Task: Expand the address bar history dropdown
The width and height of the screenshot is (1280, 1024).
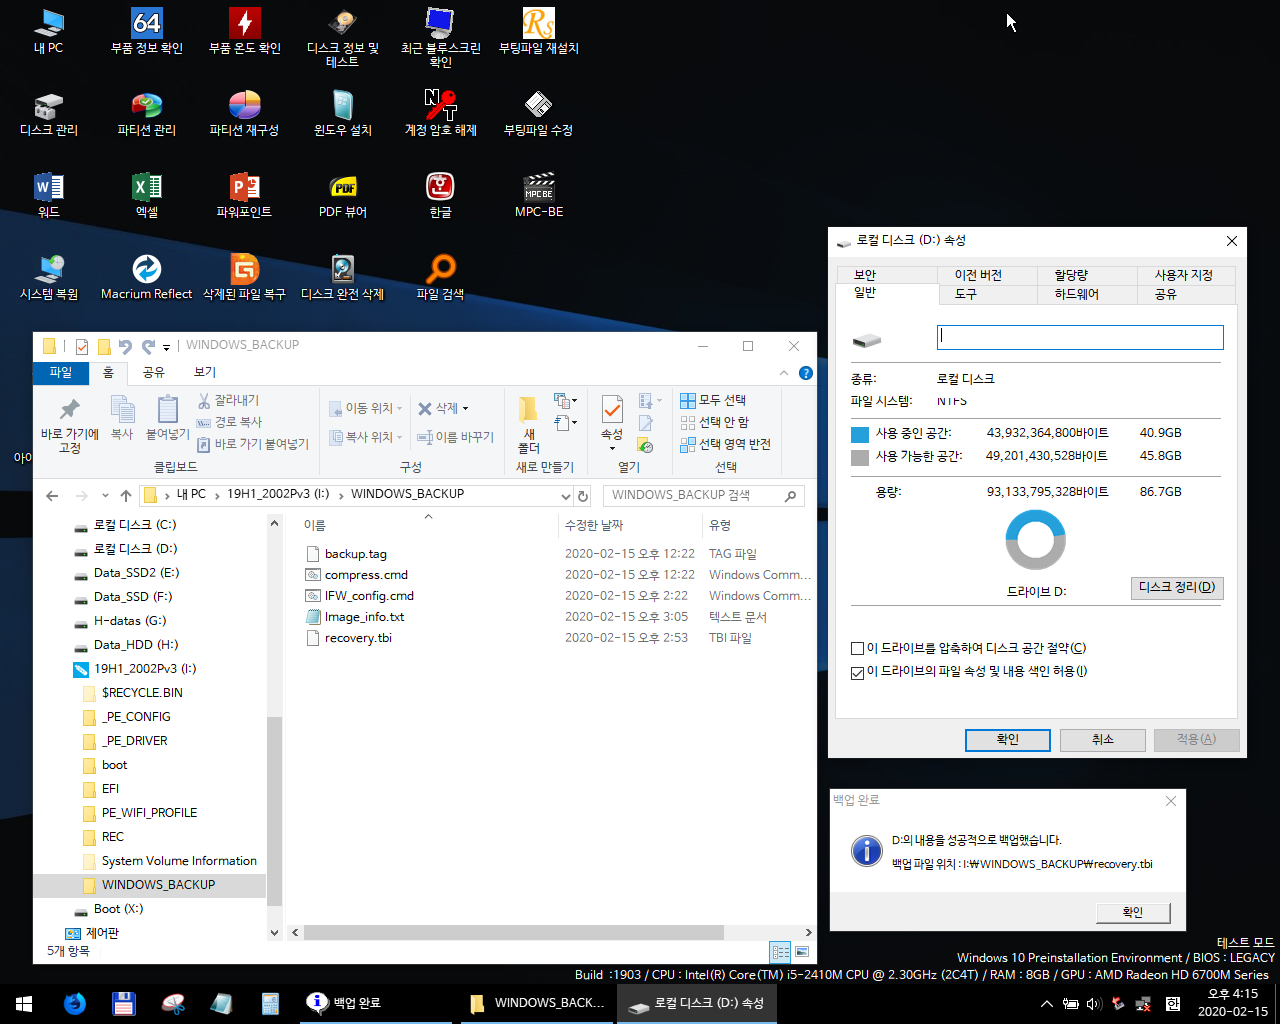Action: click(x=566, y=495)
